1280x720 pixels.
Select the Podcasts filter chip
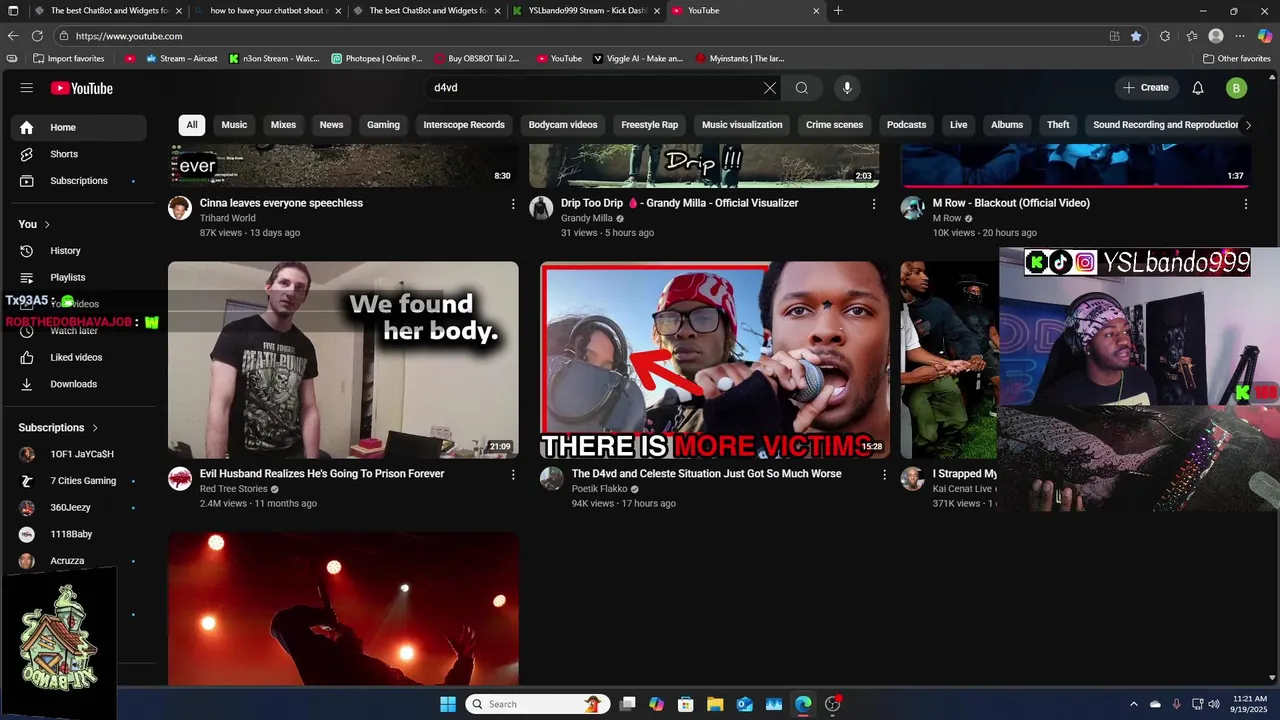(906, 125)
